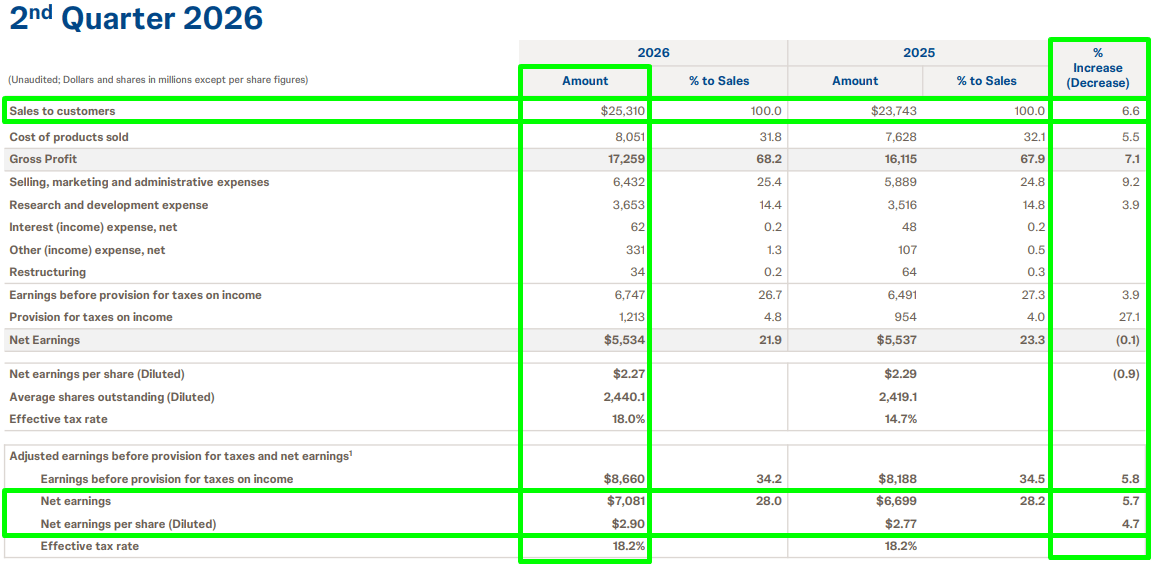The image size is (1170, 573).
Task: Click the 23.3 net earnings percentage
Action: point(1034,340)
